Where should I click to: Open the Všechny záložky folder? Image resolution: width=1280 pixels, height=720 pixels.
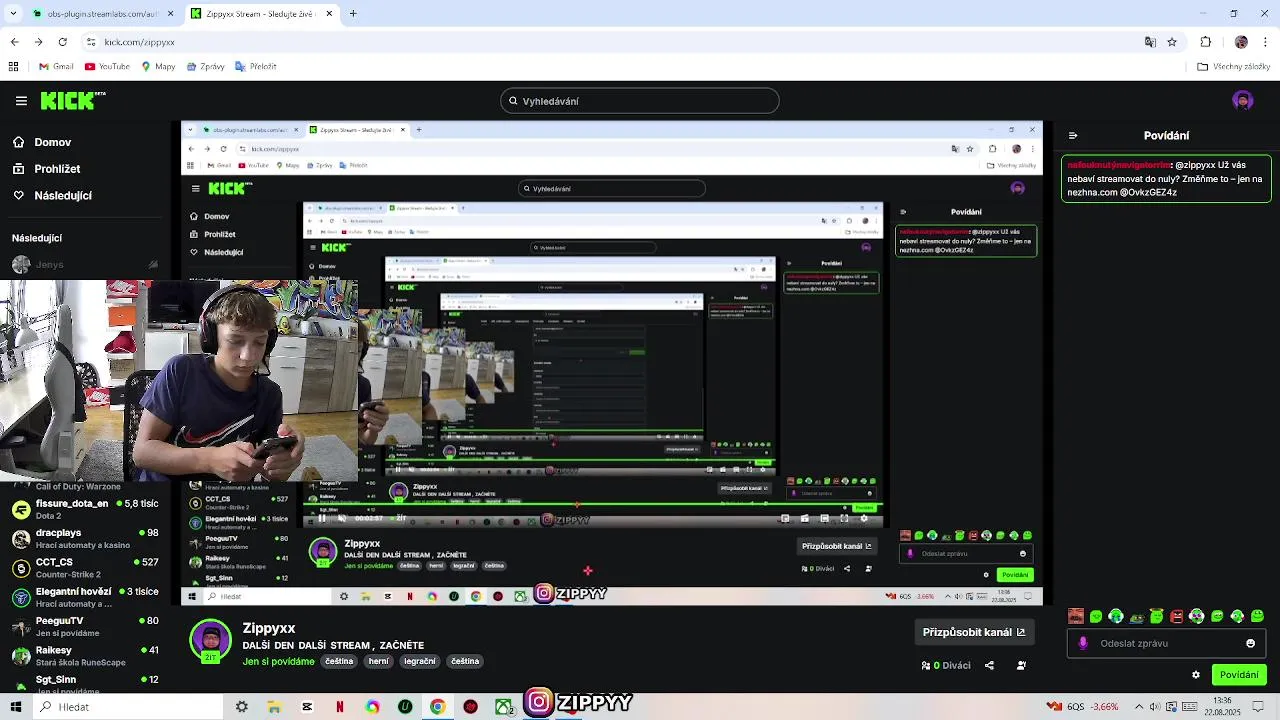coord(1234,67)
